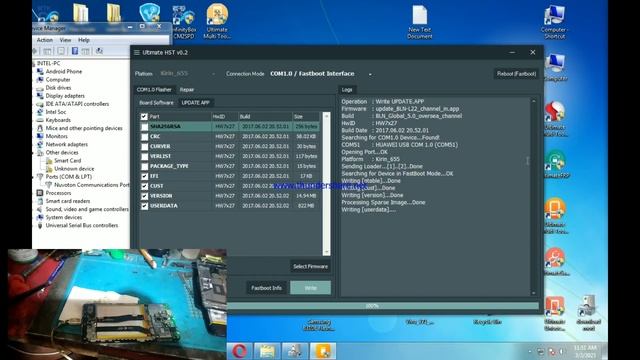The height and width of the screenshot is (360, 640).
Task: Open File Explorer from the taskbar
Action: (x=267, y=351)
